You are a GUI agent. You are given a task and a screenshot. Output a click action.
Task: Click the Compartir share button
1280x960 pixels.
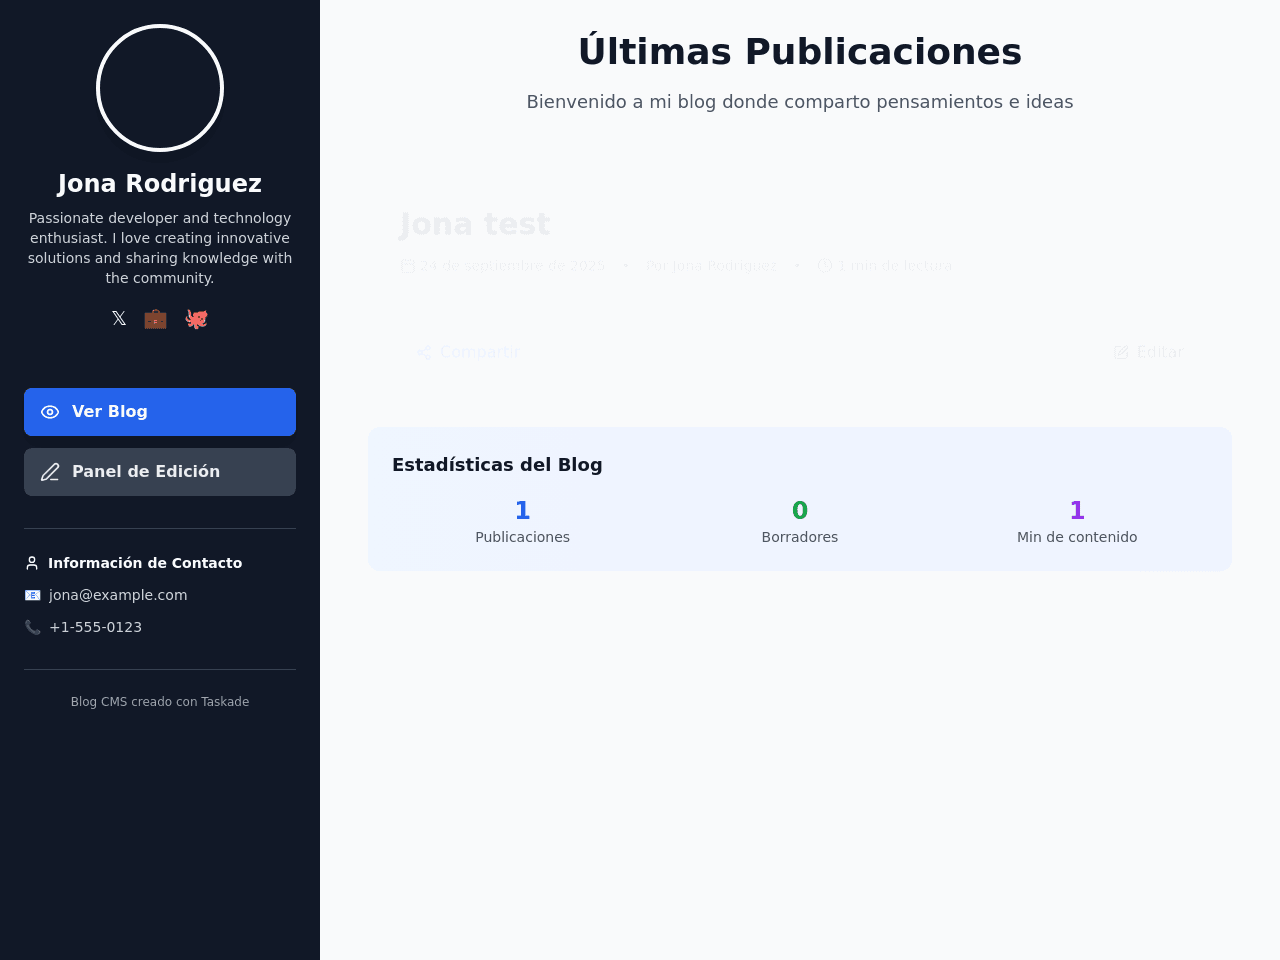[467, 352]
